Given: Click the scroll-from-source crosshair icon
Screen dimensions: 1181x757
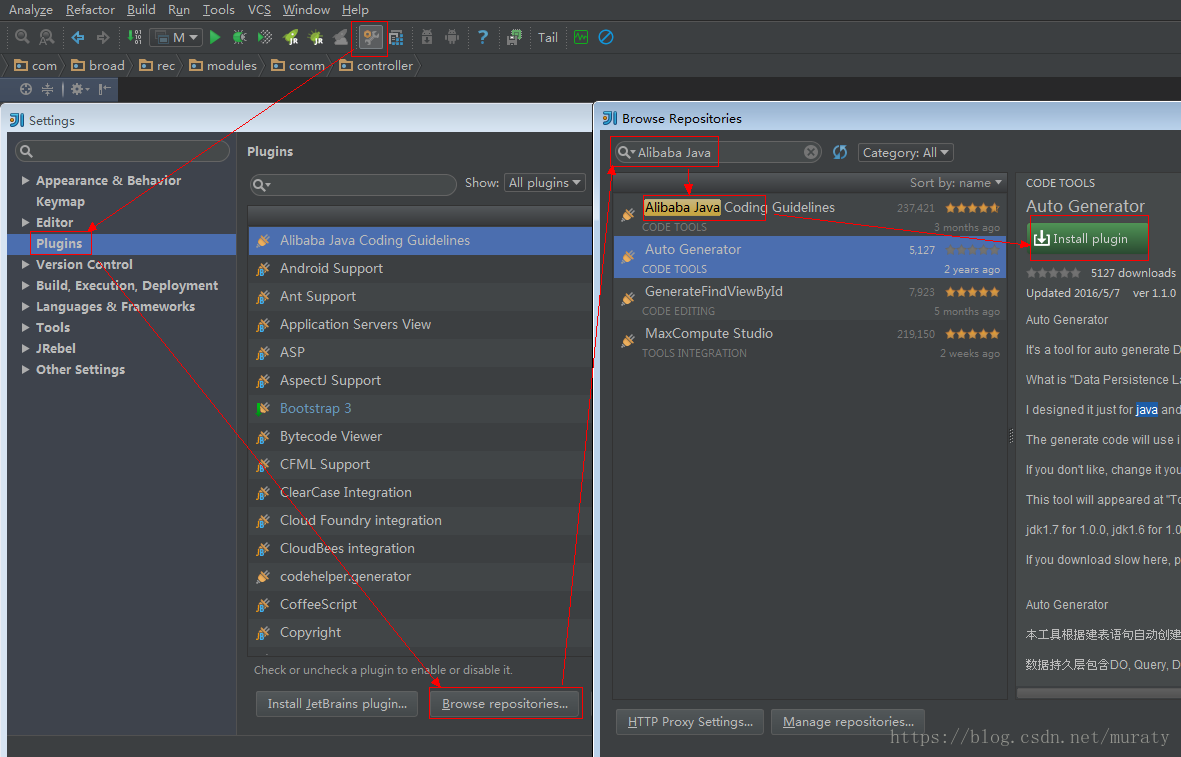Looking at the screenshot, I should [26, 89].
